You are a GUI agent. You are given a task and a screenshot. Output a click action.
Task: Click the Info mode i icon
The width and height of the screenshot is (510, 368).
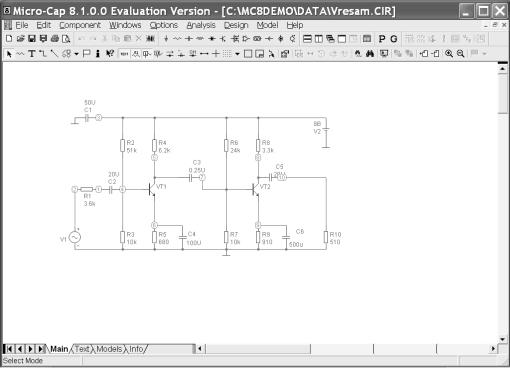[98, 54]
